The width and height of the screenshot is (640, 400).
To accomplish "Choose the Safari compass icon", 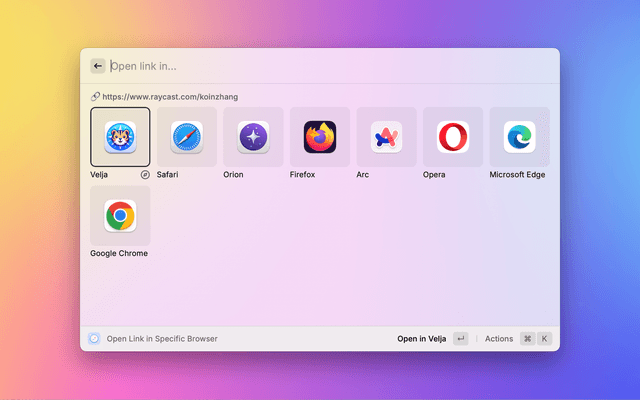I will tap(187, 137).
